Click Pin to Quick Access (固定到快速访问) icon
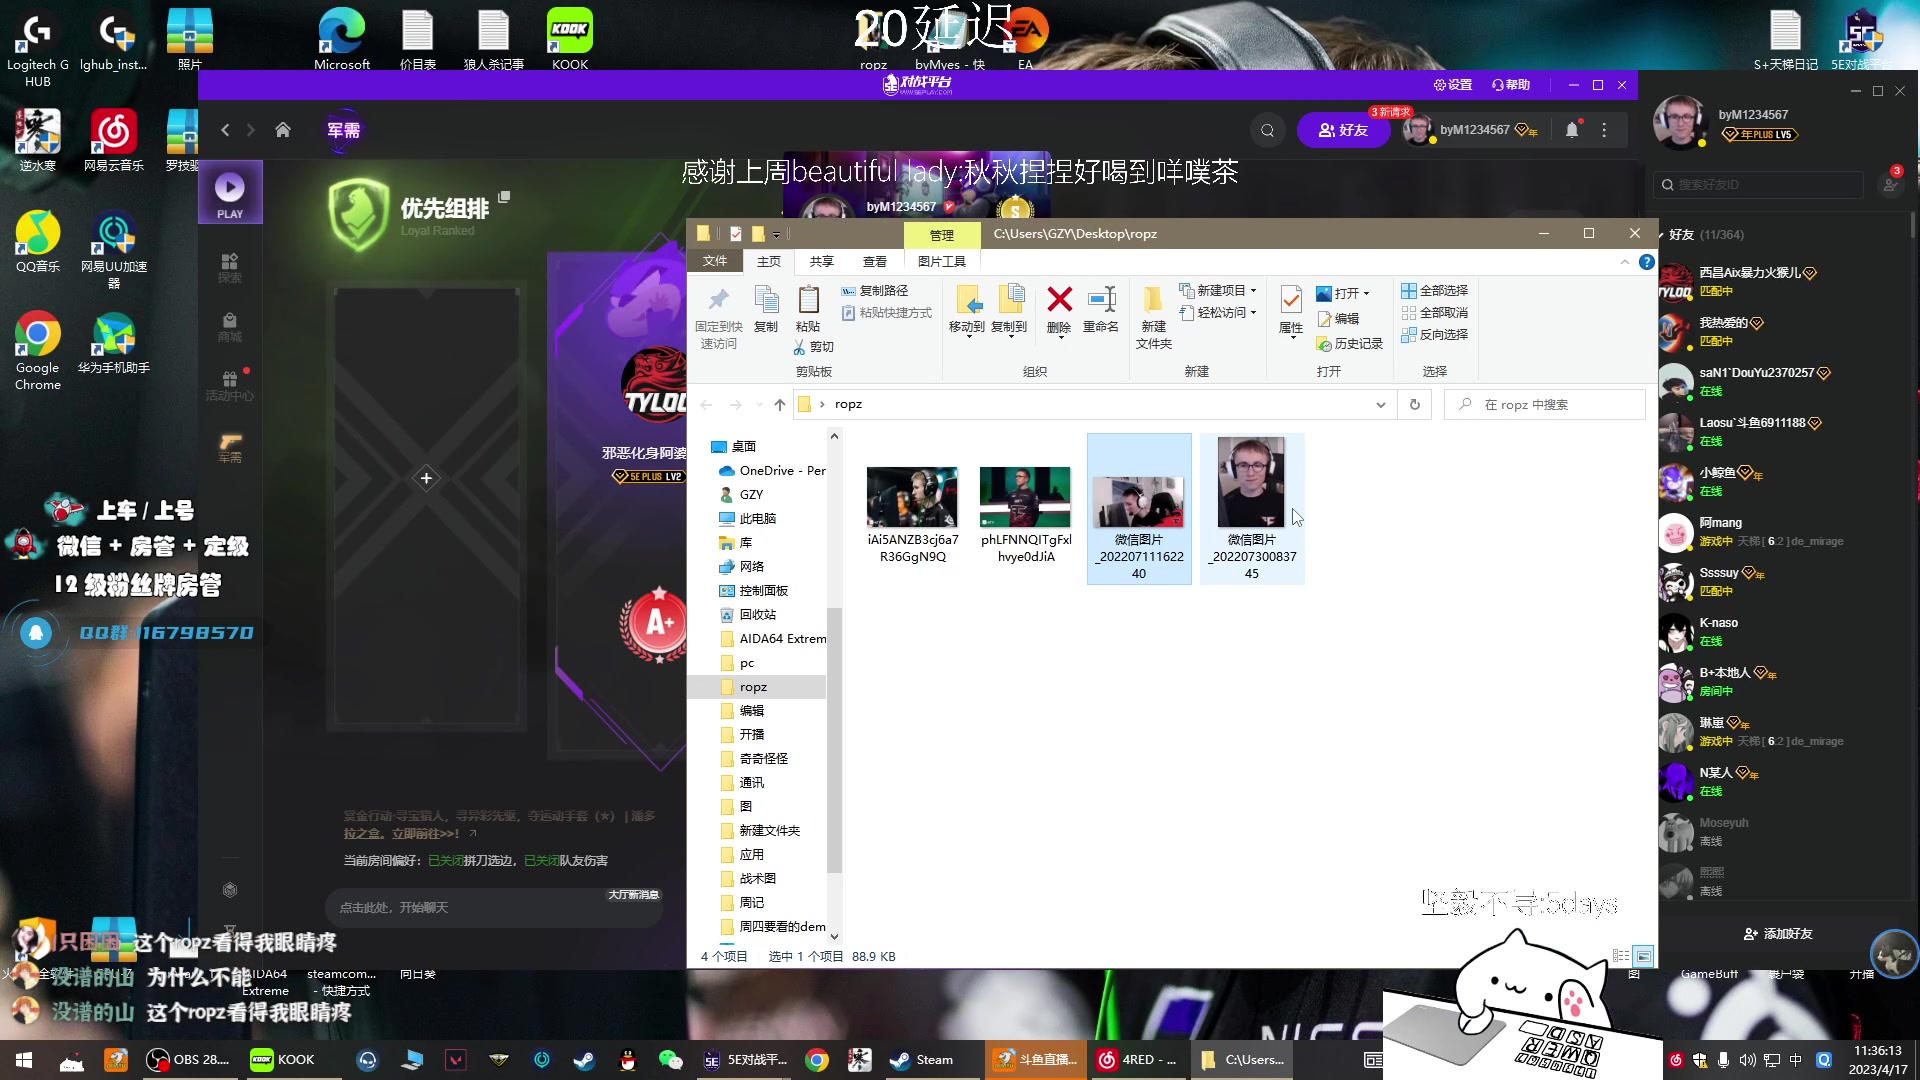Screen dimensions: 1920x1080 pyautogui.click(x=718, y=299)
